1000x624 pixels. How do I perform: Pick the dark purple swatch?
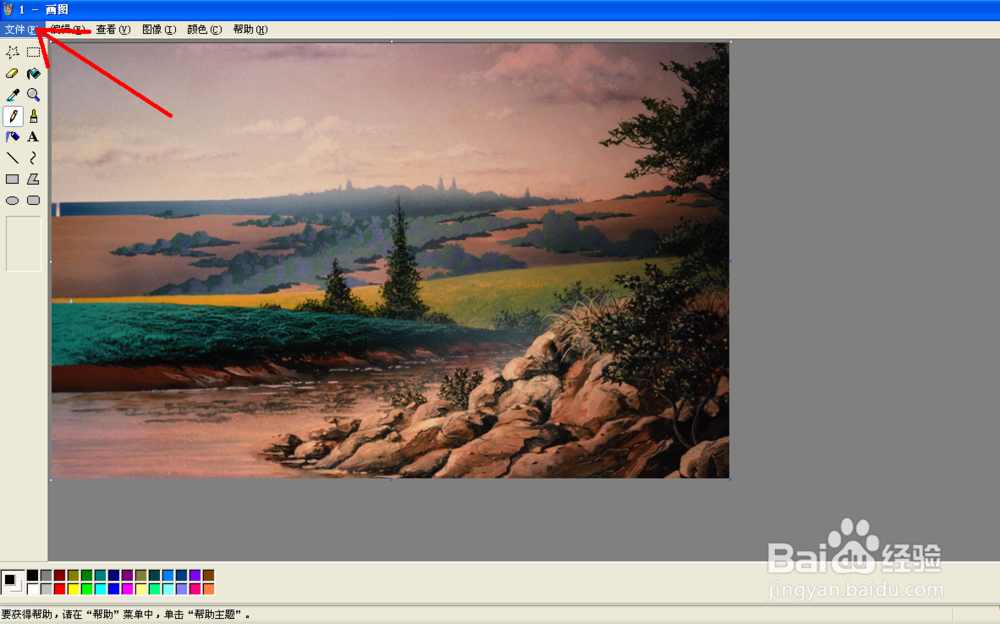coord(128,576)
